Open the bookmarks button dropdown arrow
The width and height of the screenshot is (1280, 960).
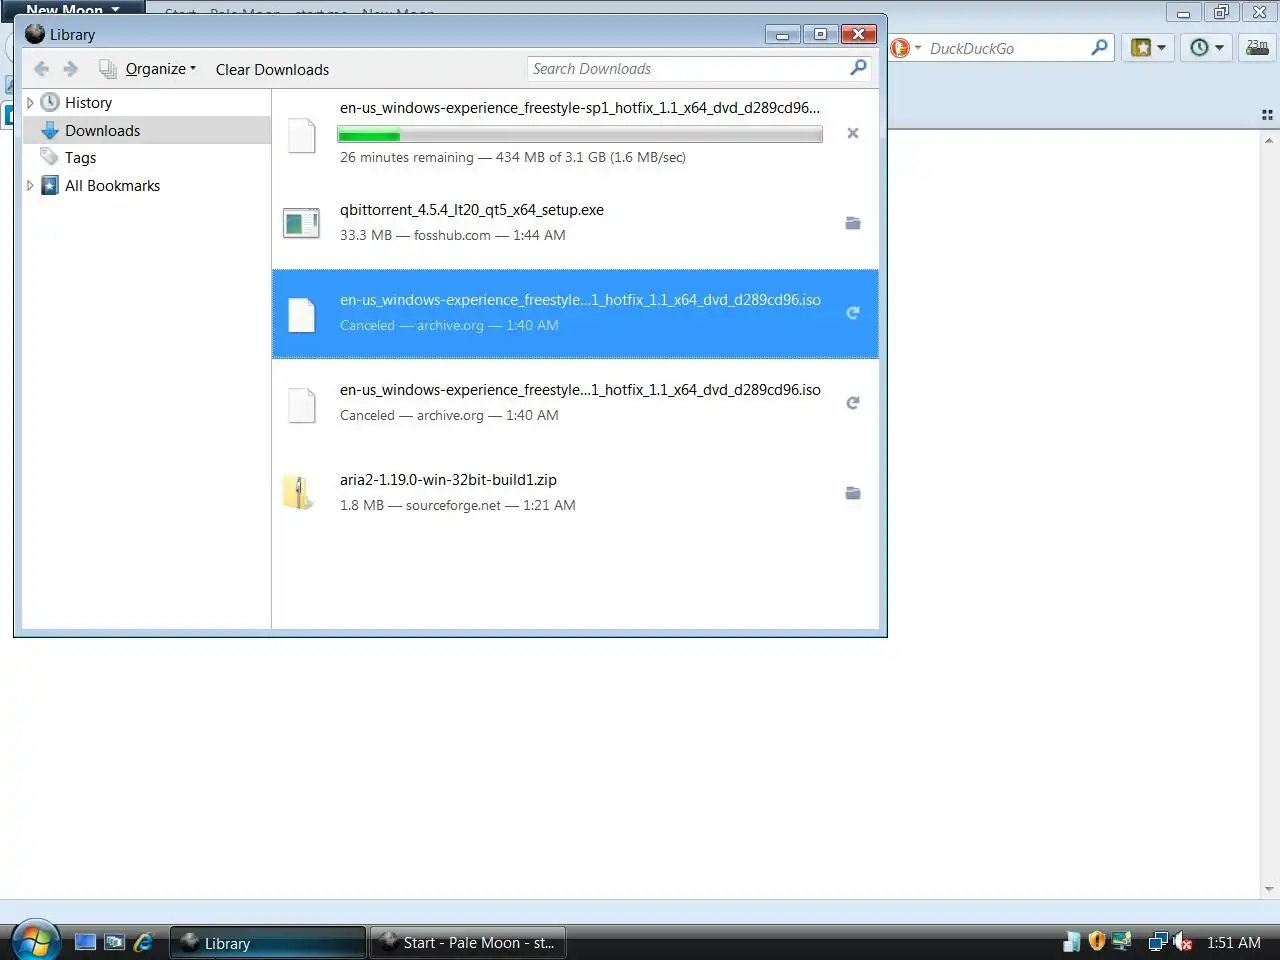(1161, 47)
